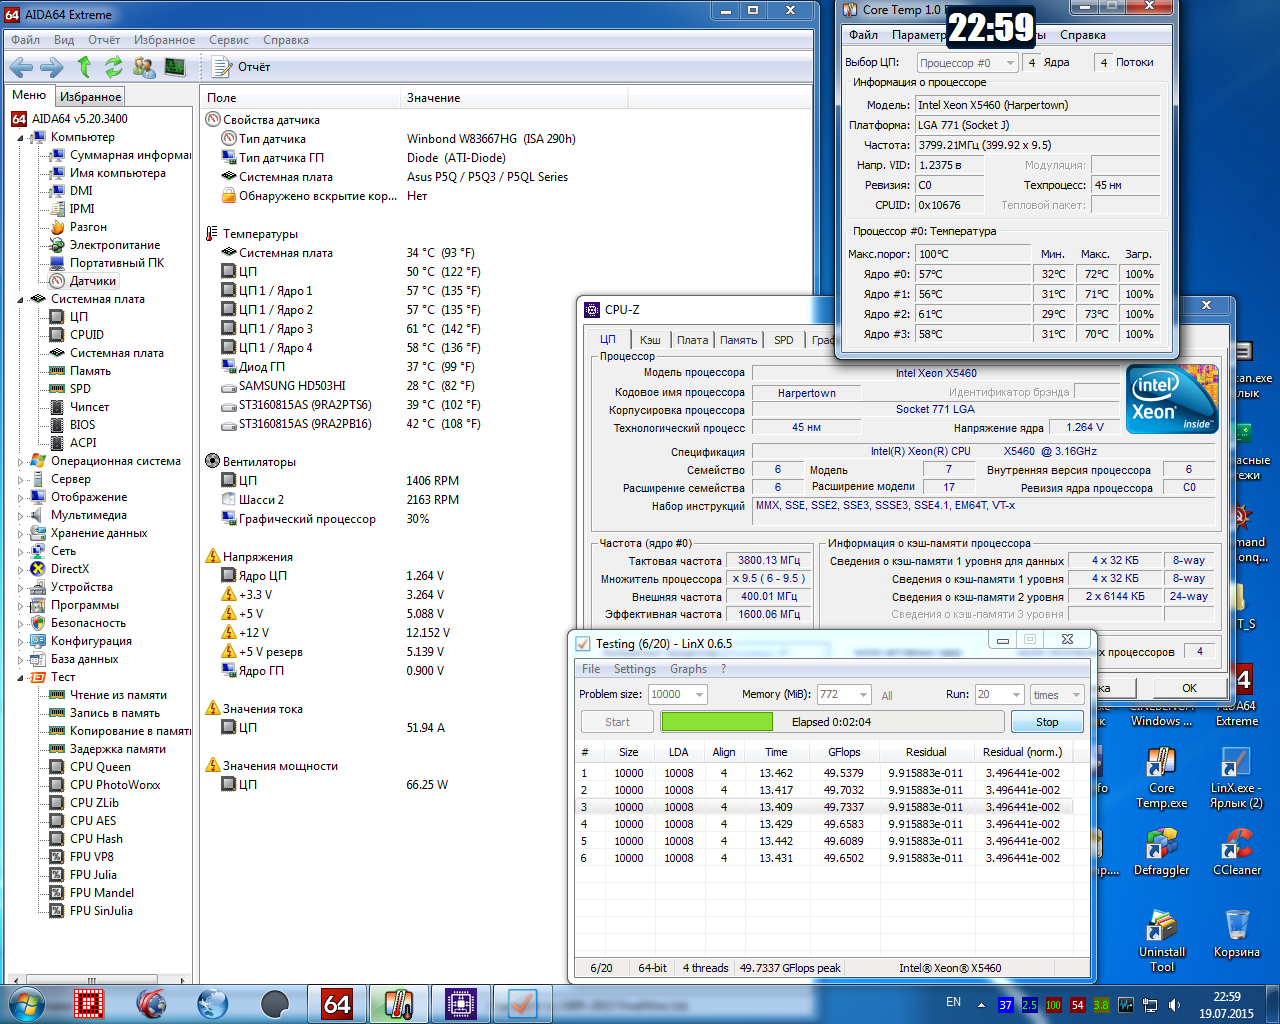This screenshot has width=1280, height=1024.
Task: Open the SPD tab in CPU-Z
Action: coord(784,340)
